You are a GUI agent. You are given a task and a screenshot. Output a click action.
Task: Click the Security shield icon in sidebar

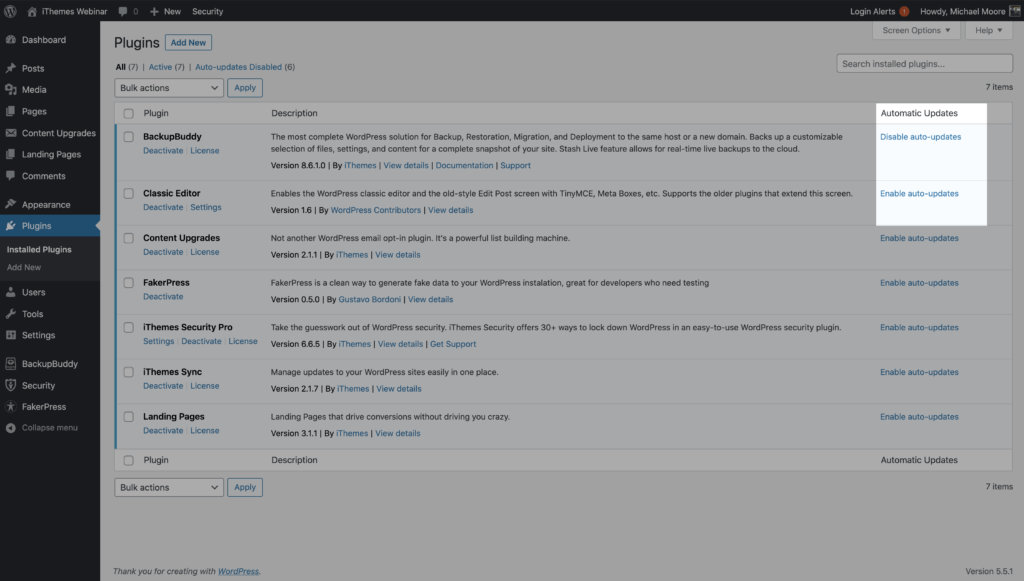pyautogui.click(x=10, y=385)
